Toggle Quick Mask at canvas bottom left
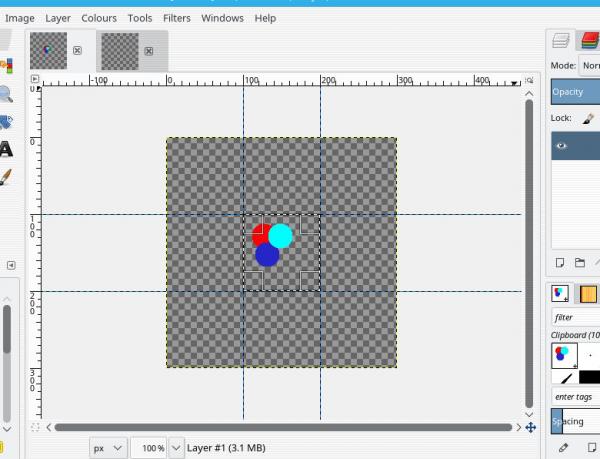 tap(35, 427)
